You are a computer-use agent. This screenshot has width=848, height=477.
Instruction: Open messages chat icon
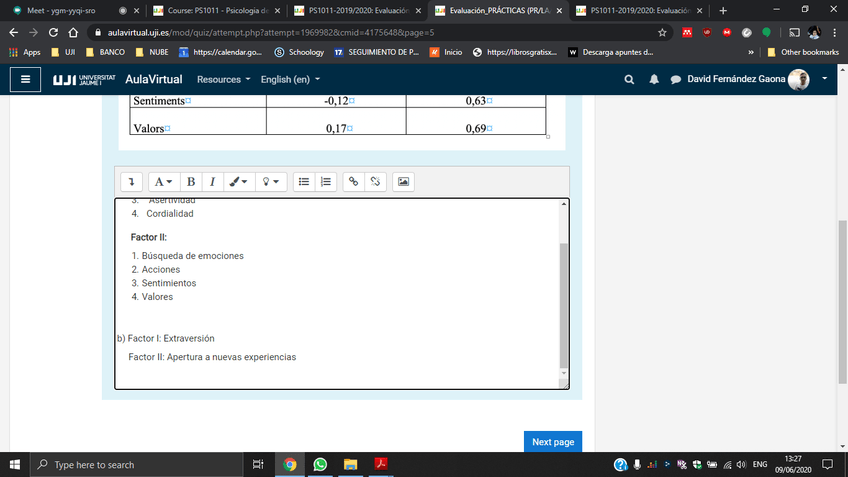pos(675,80)
